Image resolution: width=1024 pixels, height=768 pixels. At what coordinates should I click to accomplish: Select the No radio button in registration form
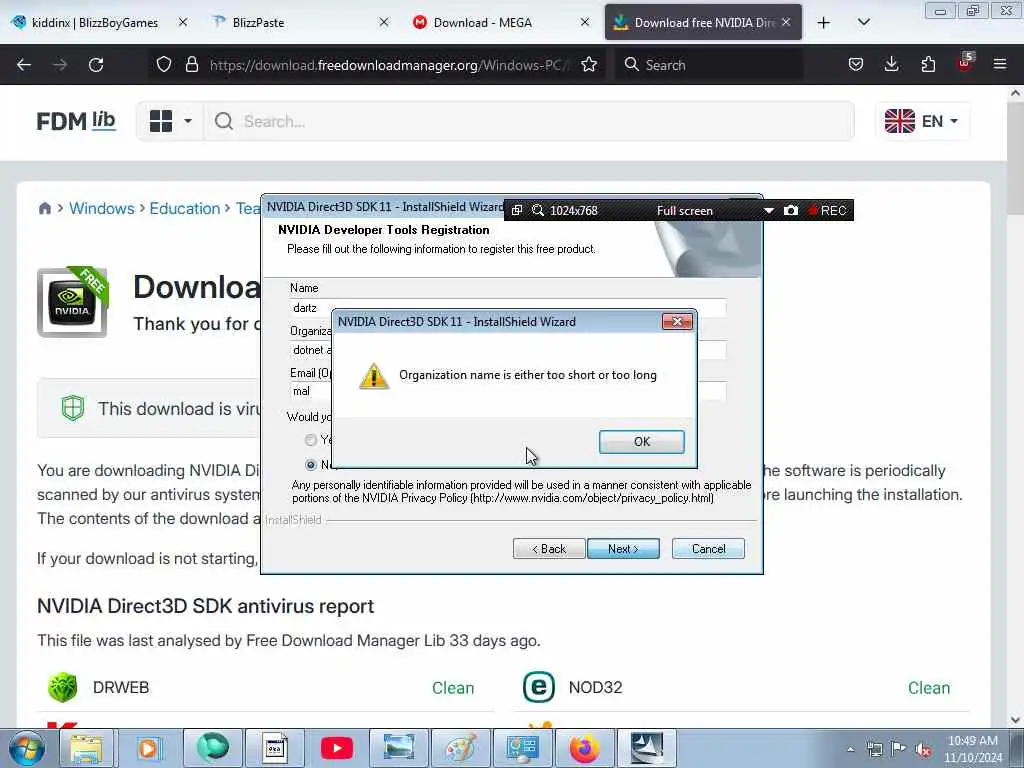coord(311,465)
